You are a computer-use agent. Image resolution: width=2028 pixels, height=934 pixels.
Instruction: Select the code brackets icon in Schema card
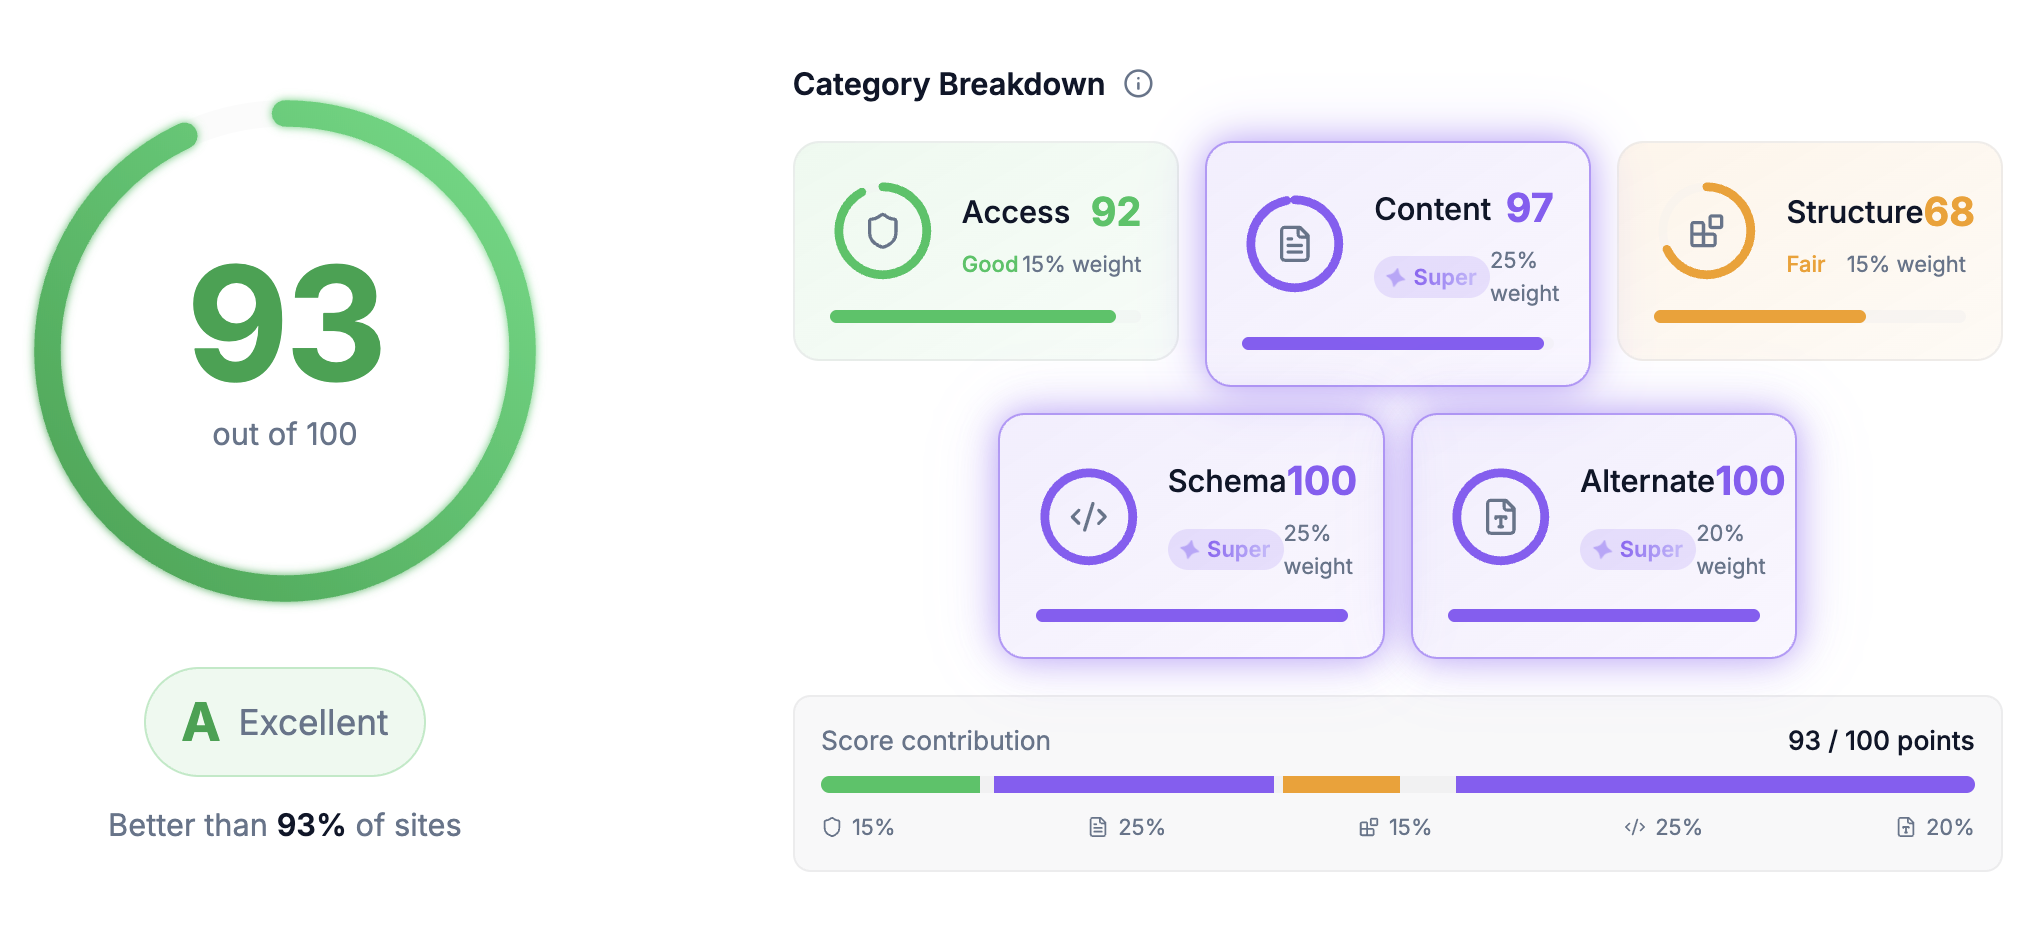tap(1088, 517)
